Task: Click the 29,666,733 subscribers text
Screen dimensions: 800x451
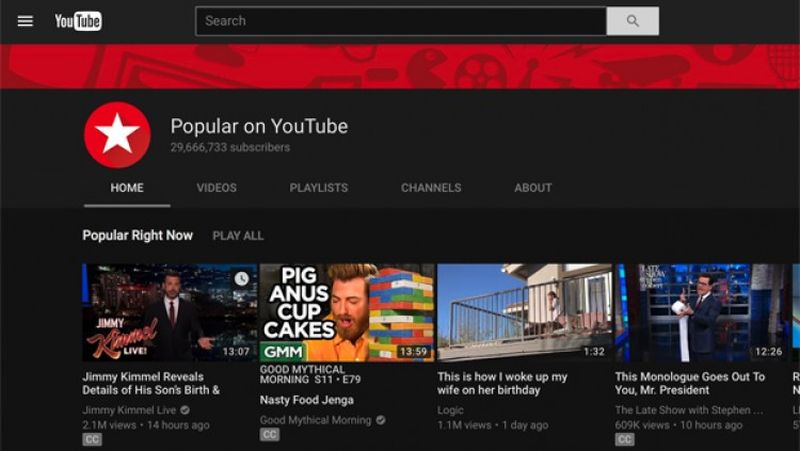Action: [x=230, y=147]
